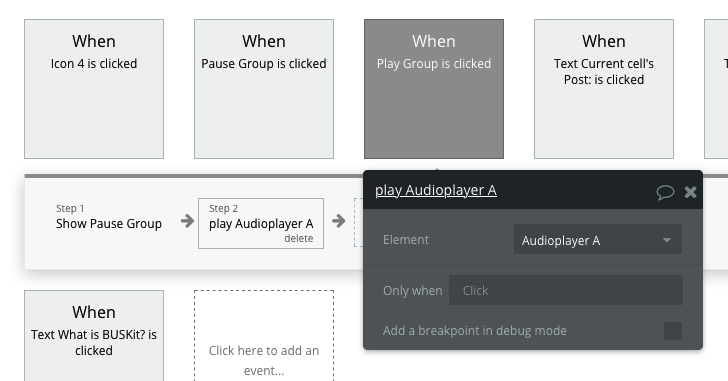
Task: Select Play Group is clicked event
Action: (434, 89)
